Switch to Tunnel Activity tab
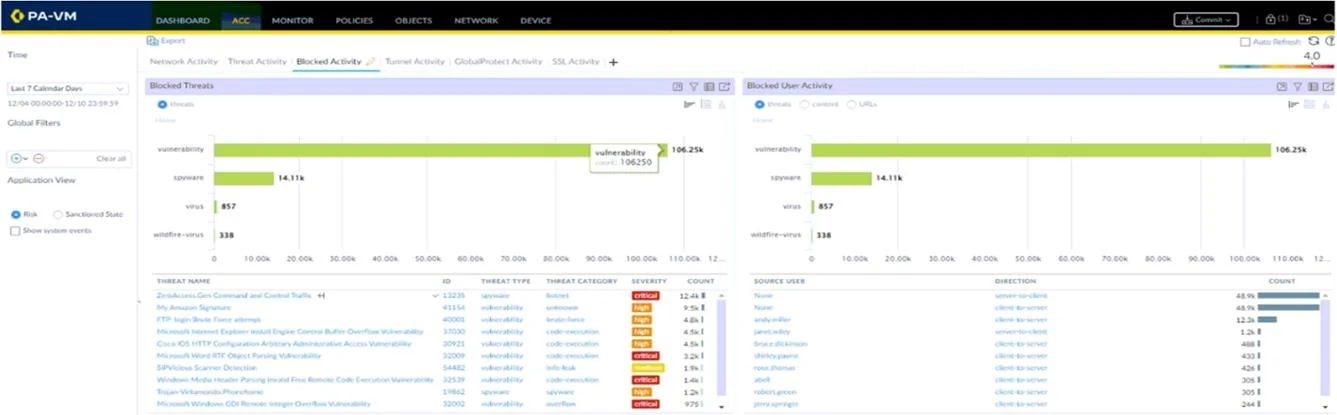 [415, 62]
